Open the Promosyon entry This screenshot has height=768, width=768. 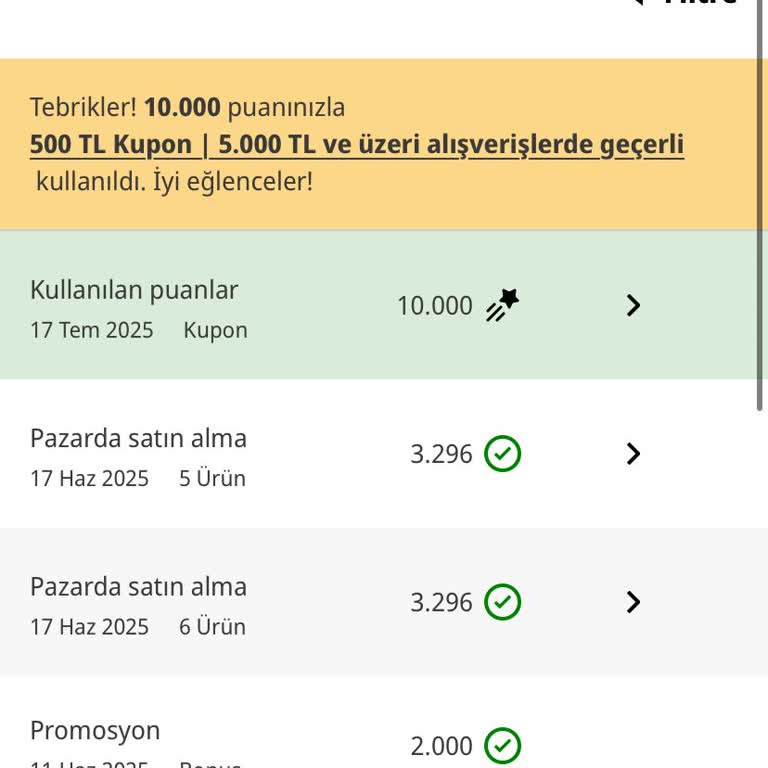click(95, 731)
